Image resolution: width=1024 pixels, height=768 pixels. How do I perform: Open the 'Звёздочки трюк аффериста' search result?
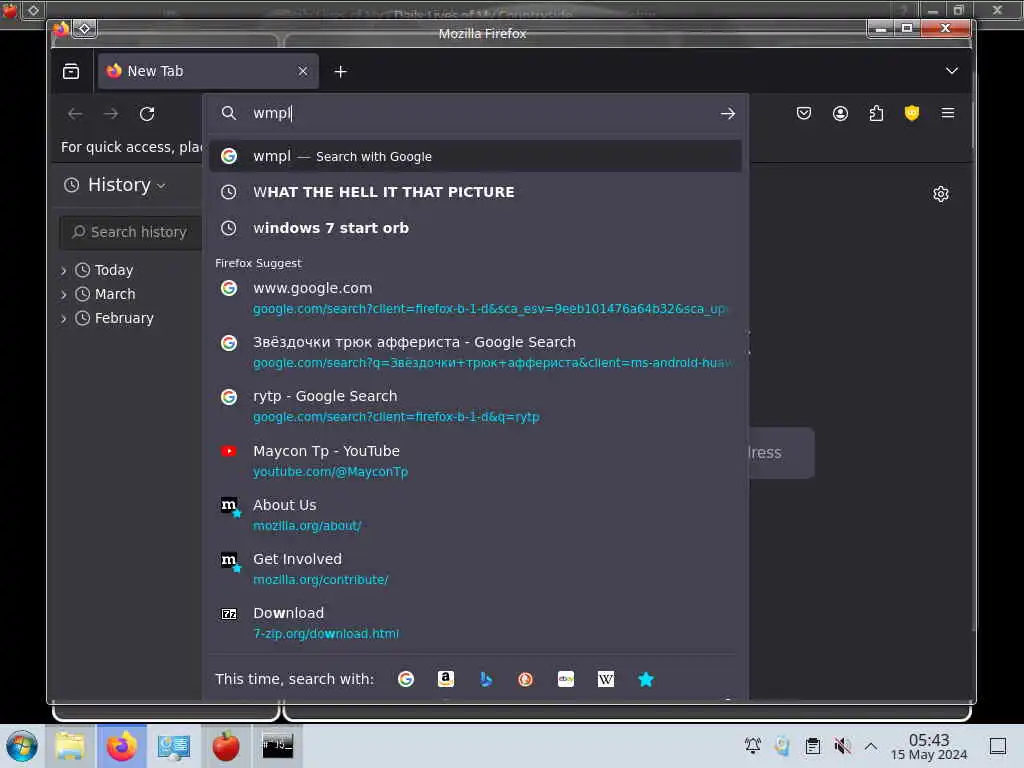click(475, 352)
